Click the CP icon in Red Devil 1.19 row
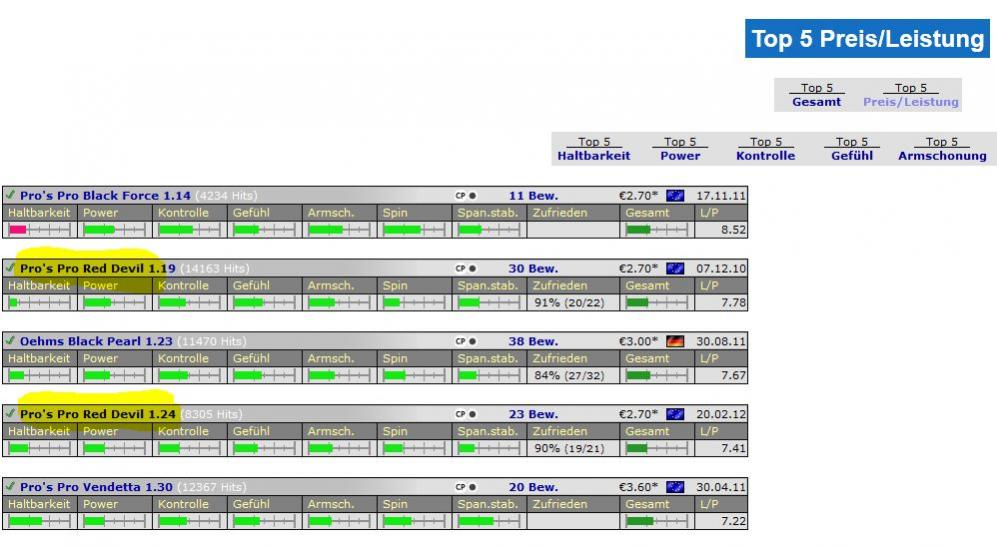 pyautogui.click(x=465, y=269)
